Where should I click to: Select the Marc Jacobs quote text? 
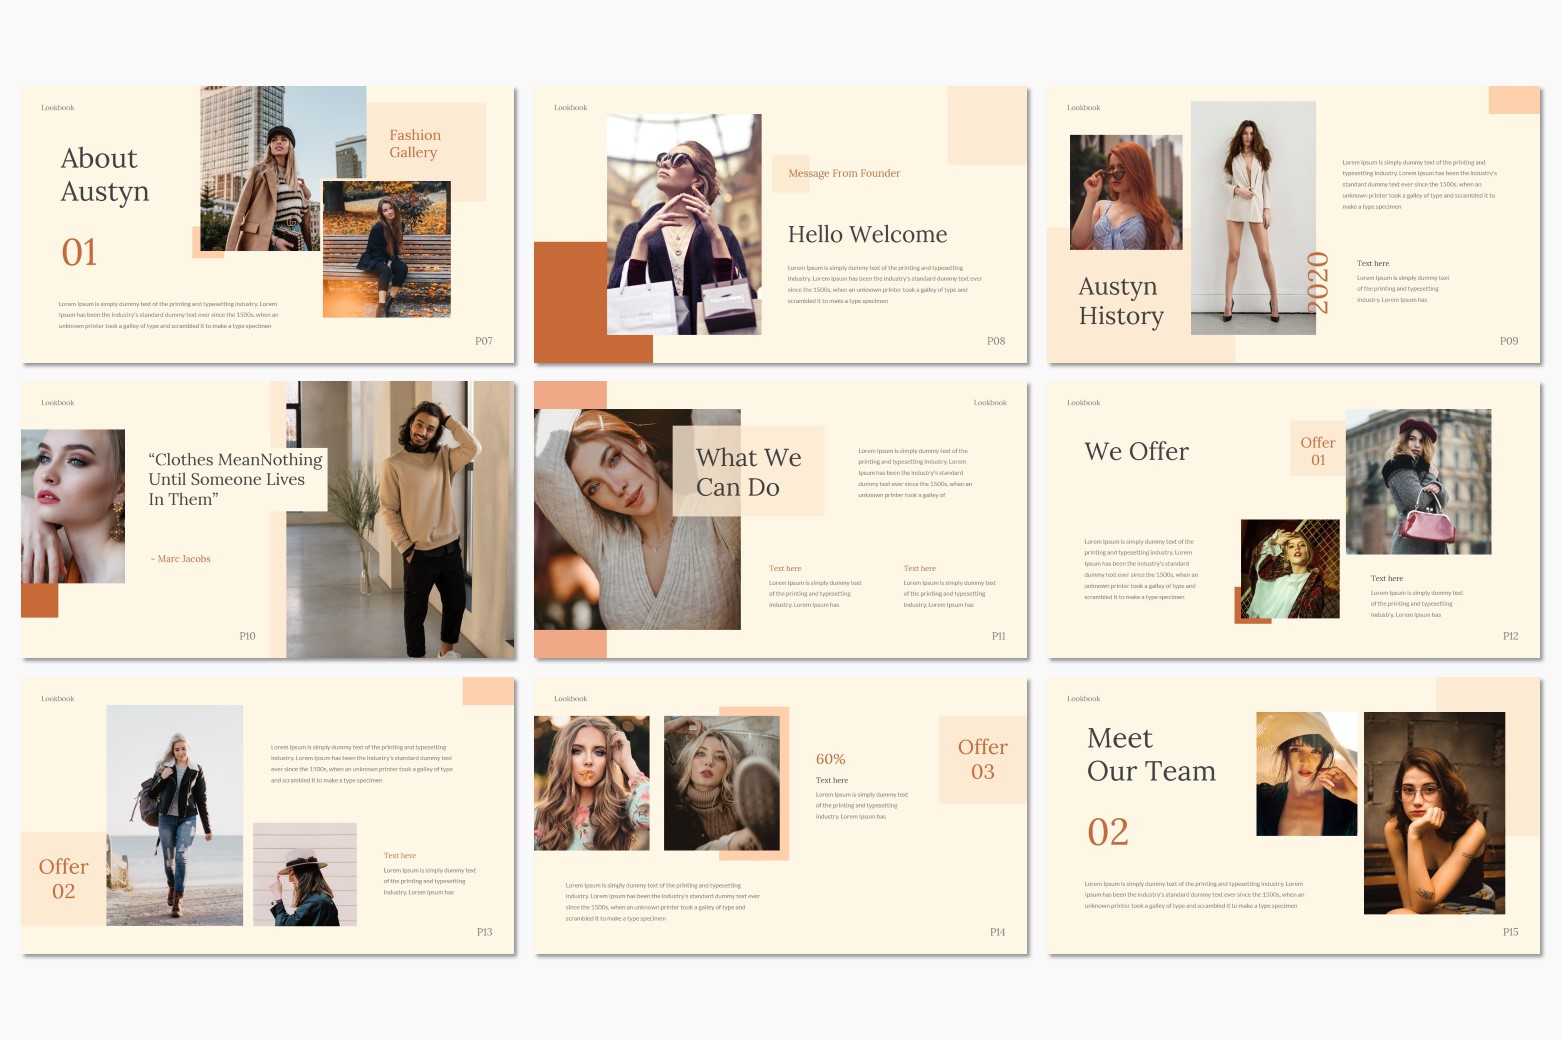(235, 479)
